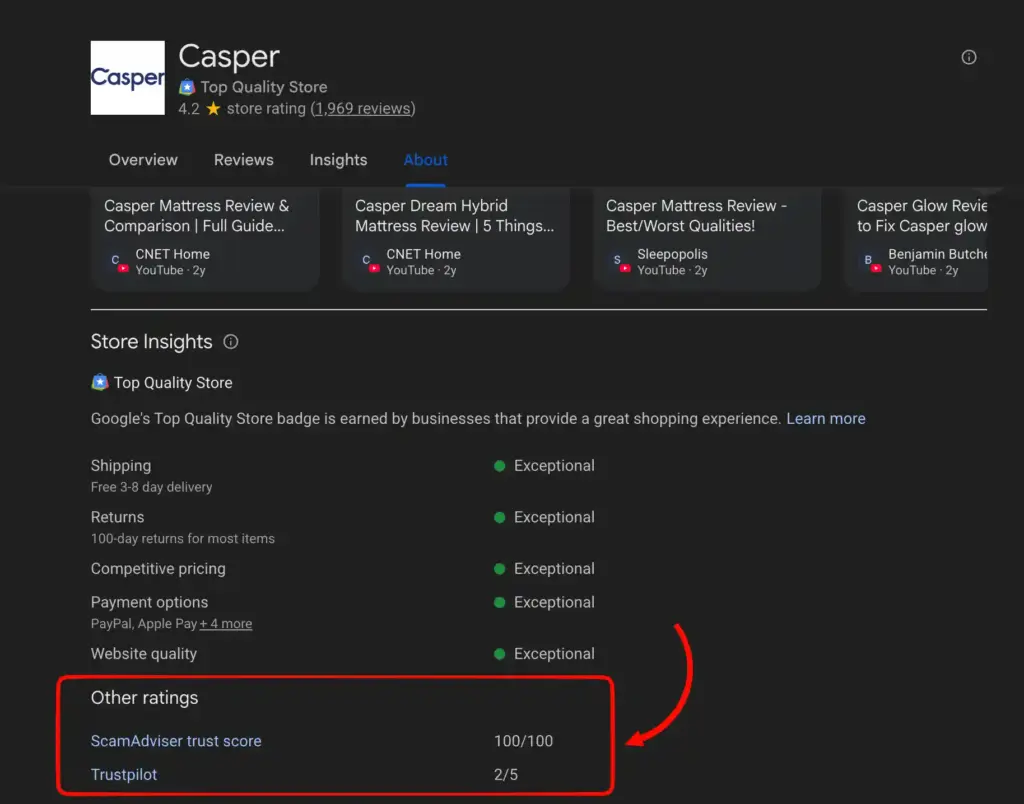
Task: Click the Store Insights info icon
Action: tap(231, 342)
